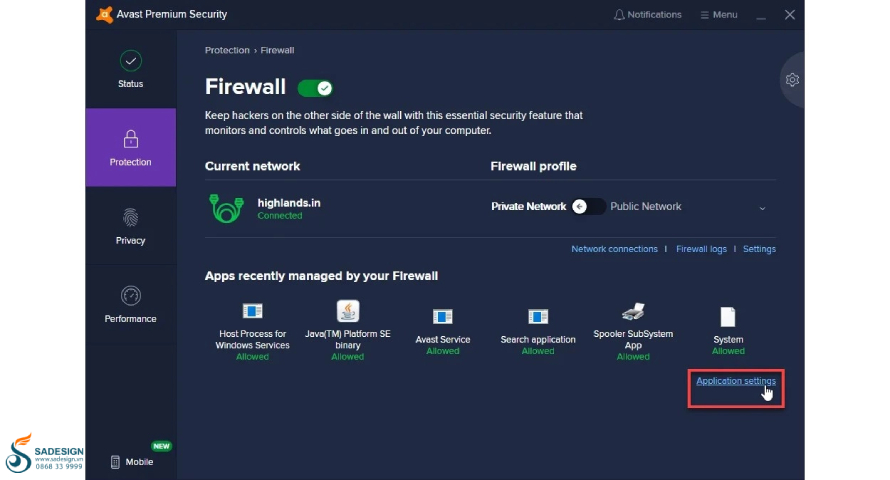Switch firewall profile toggle to Public Network
The width and height of the screenshot is (890, 480).
pyautogui.click(x=587, y=207)
